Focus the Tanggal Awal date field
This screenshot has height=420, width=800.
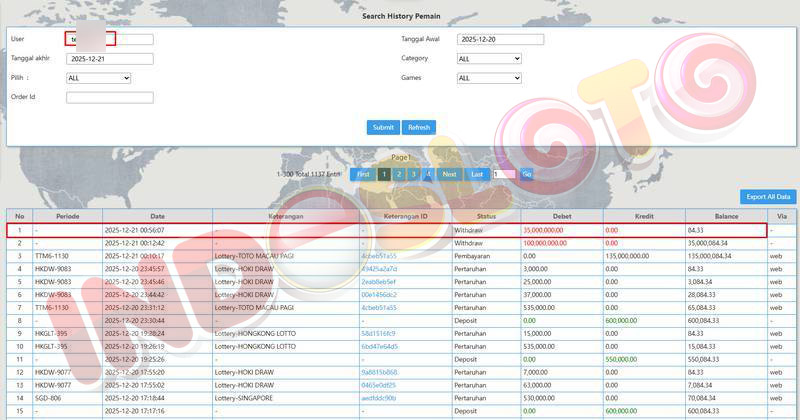pos(500,40)
